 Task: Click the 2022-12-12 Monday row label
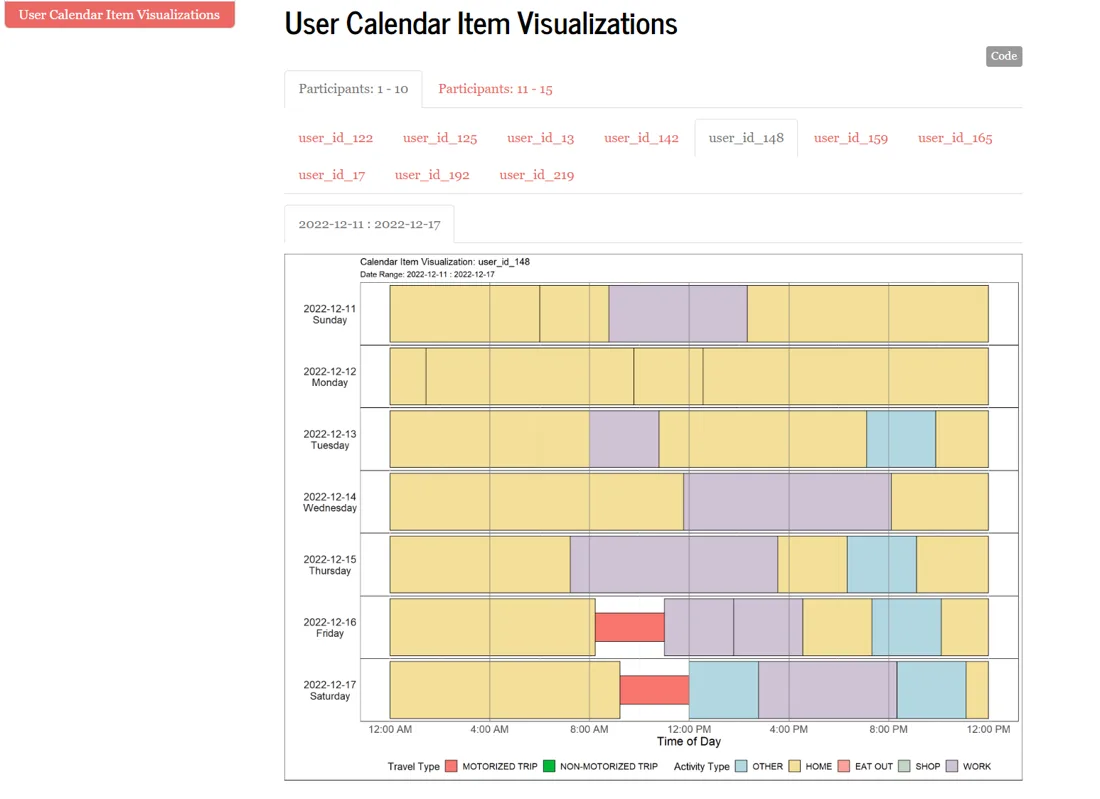(x=329, y=377)
